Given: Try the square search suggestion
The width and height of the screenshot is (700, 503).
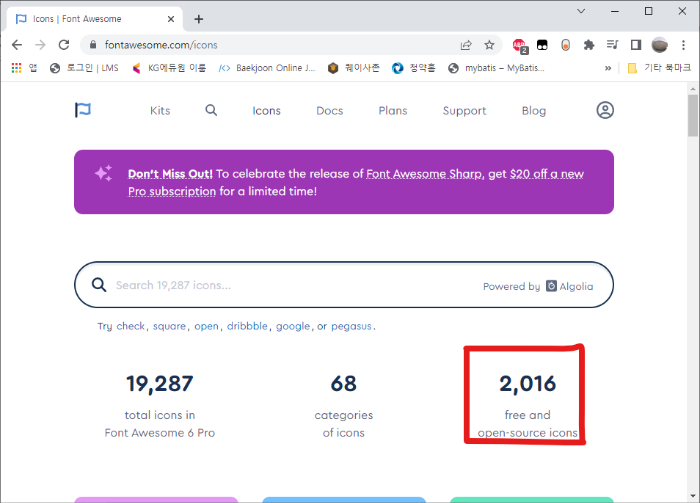Looking at the screenshot, I should [x=169, y=326].
